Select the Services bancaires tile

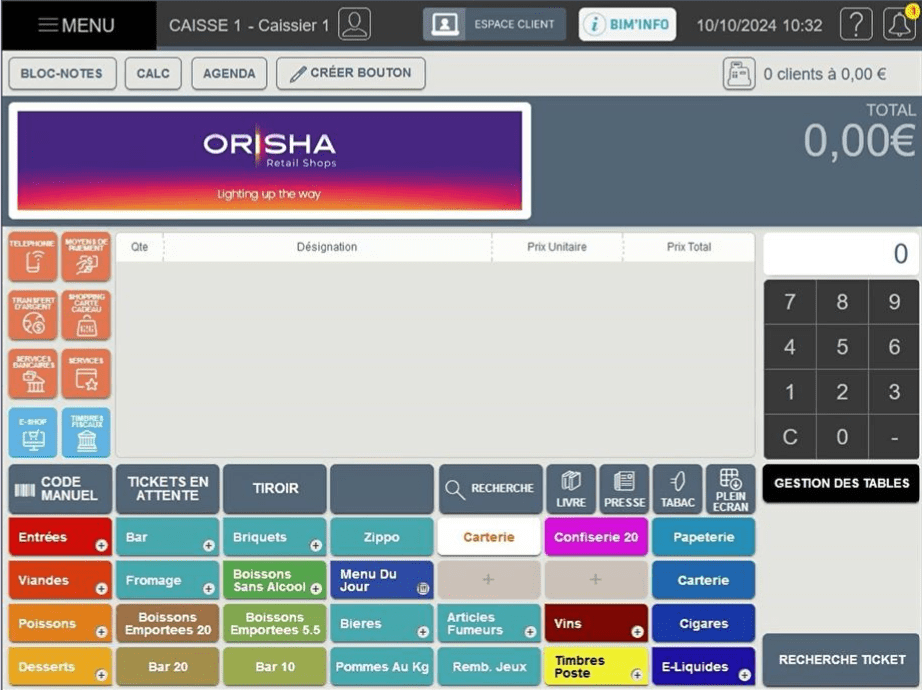pyautogui.click(x=33, y=374)
